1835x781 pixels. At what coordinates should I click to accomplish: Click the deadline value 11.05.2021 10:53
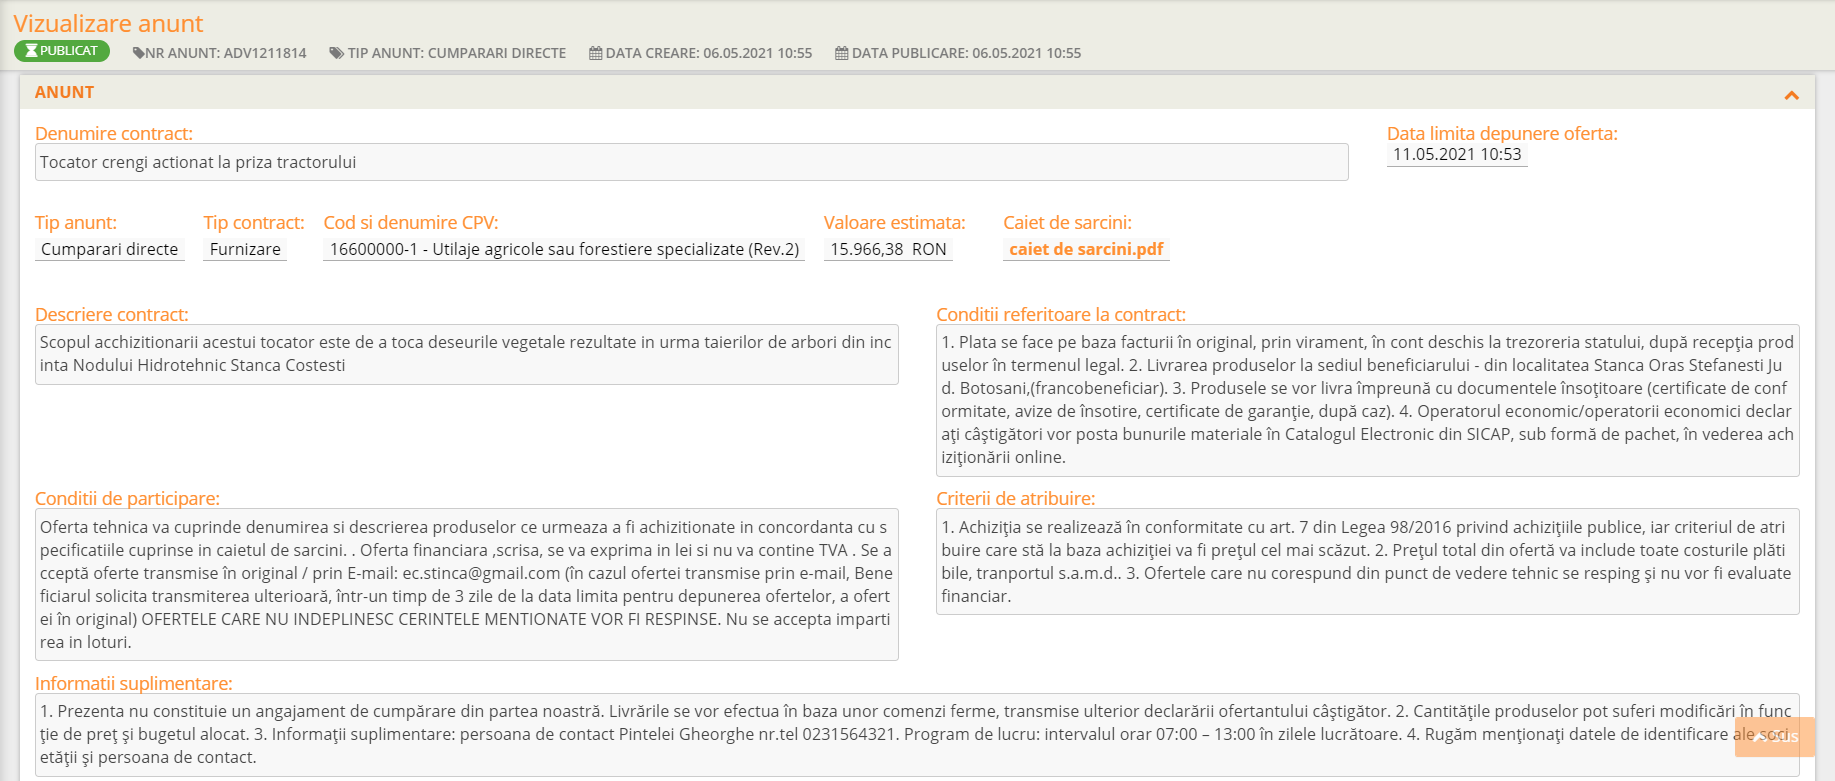(x=1457, y=154)
